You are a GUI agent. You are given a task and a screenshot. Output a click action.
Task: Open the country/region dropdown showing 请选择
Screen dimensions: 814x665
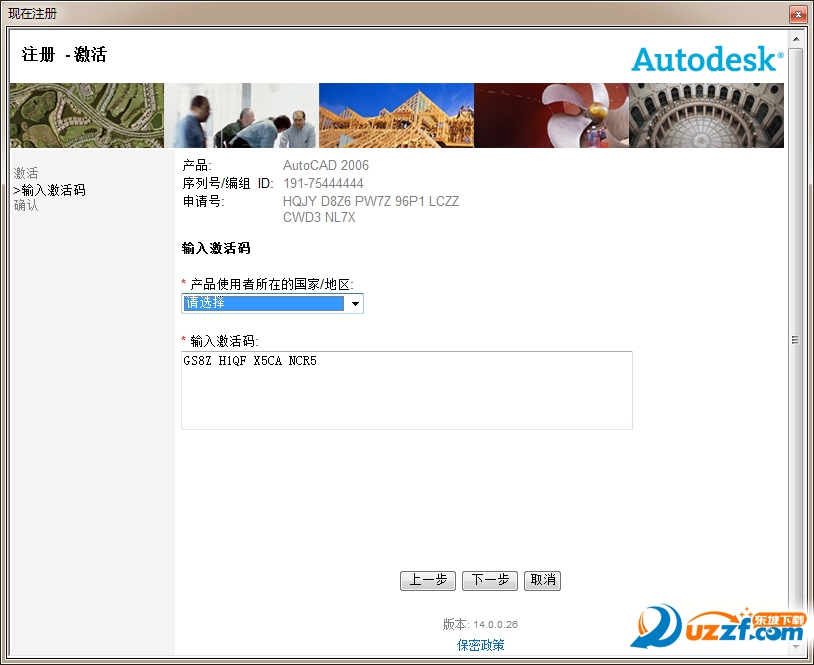click(x=272, y=303)
